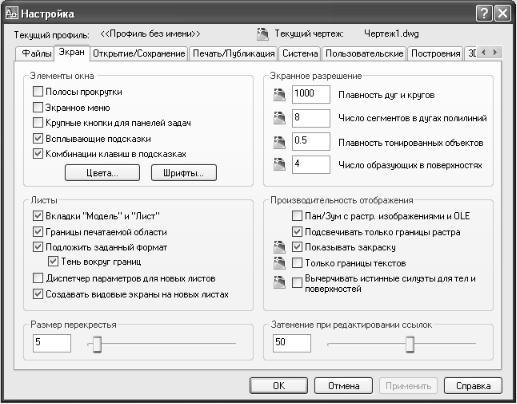This screenshot has height=404, width=517.
Task: Open the Шрифты... dialog button
Action: pos(184,173)
